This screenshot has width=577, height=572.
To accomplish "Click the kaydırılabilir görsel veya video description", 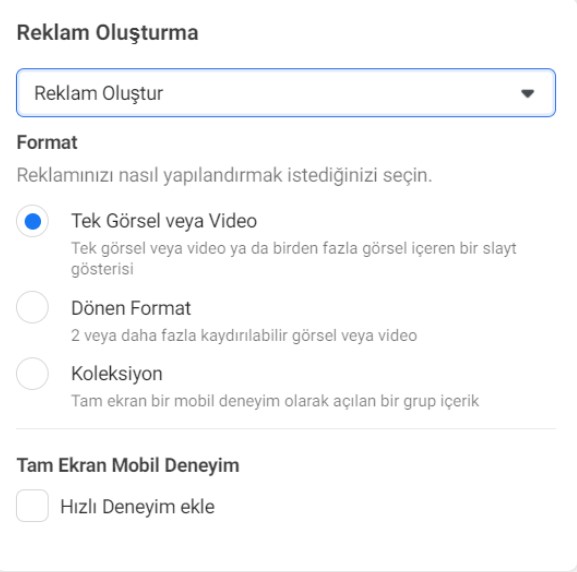I will tap(244, 336).
